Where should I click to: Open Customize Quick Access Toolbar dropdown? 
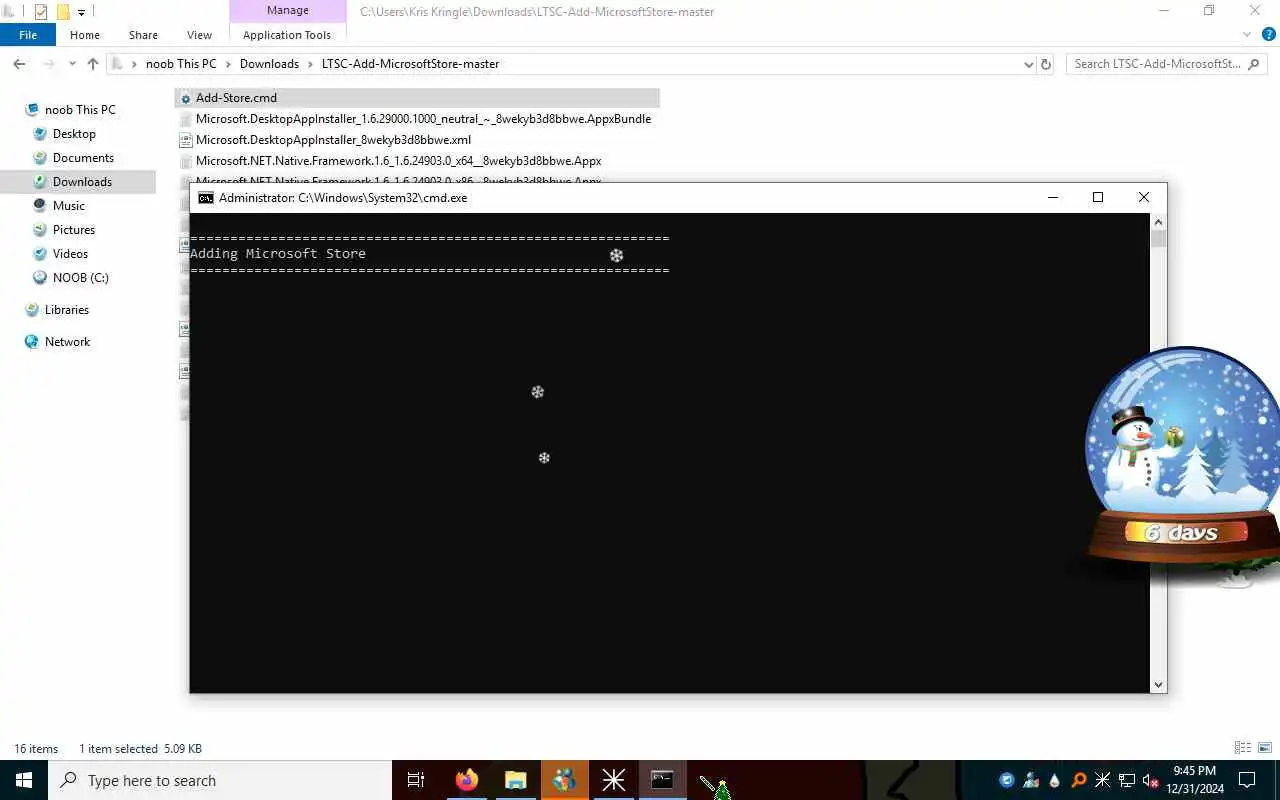81,12
